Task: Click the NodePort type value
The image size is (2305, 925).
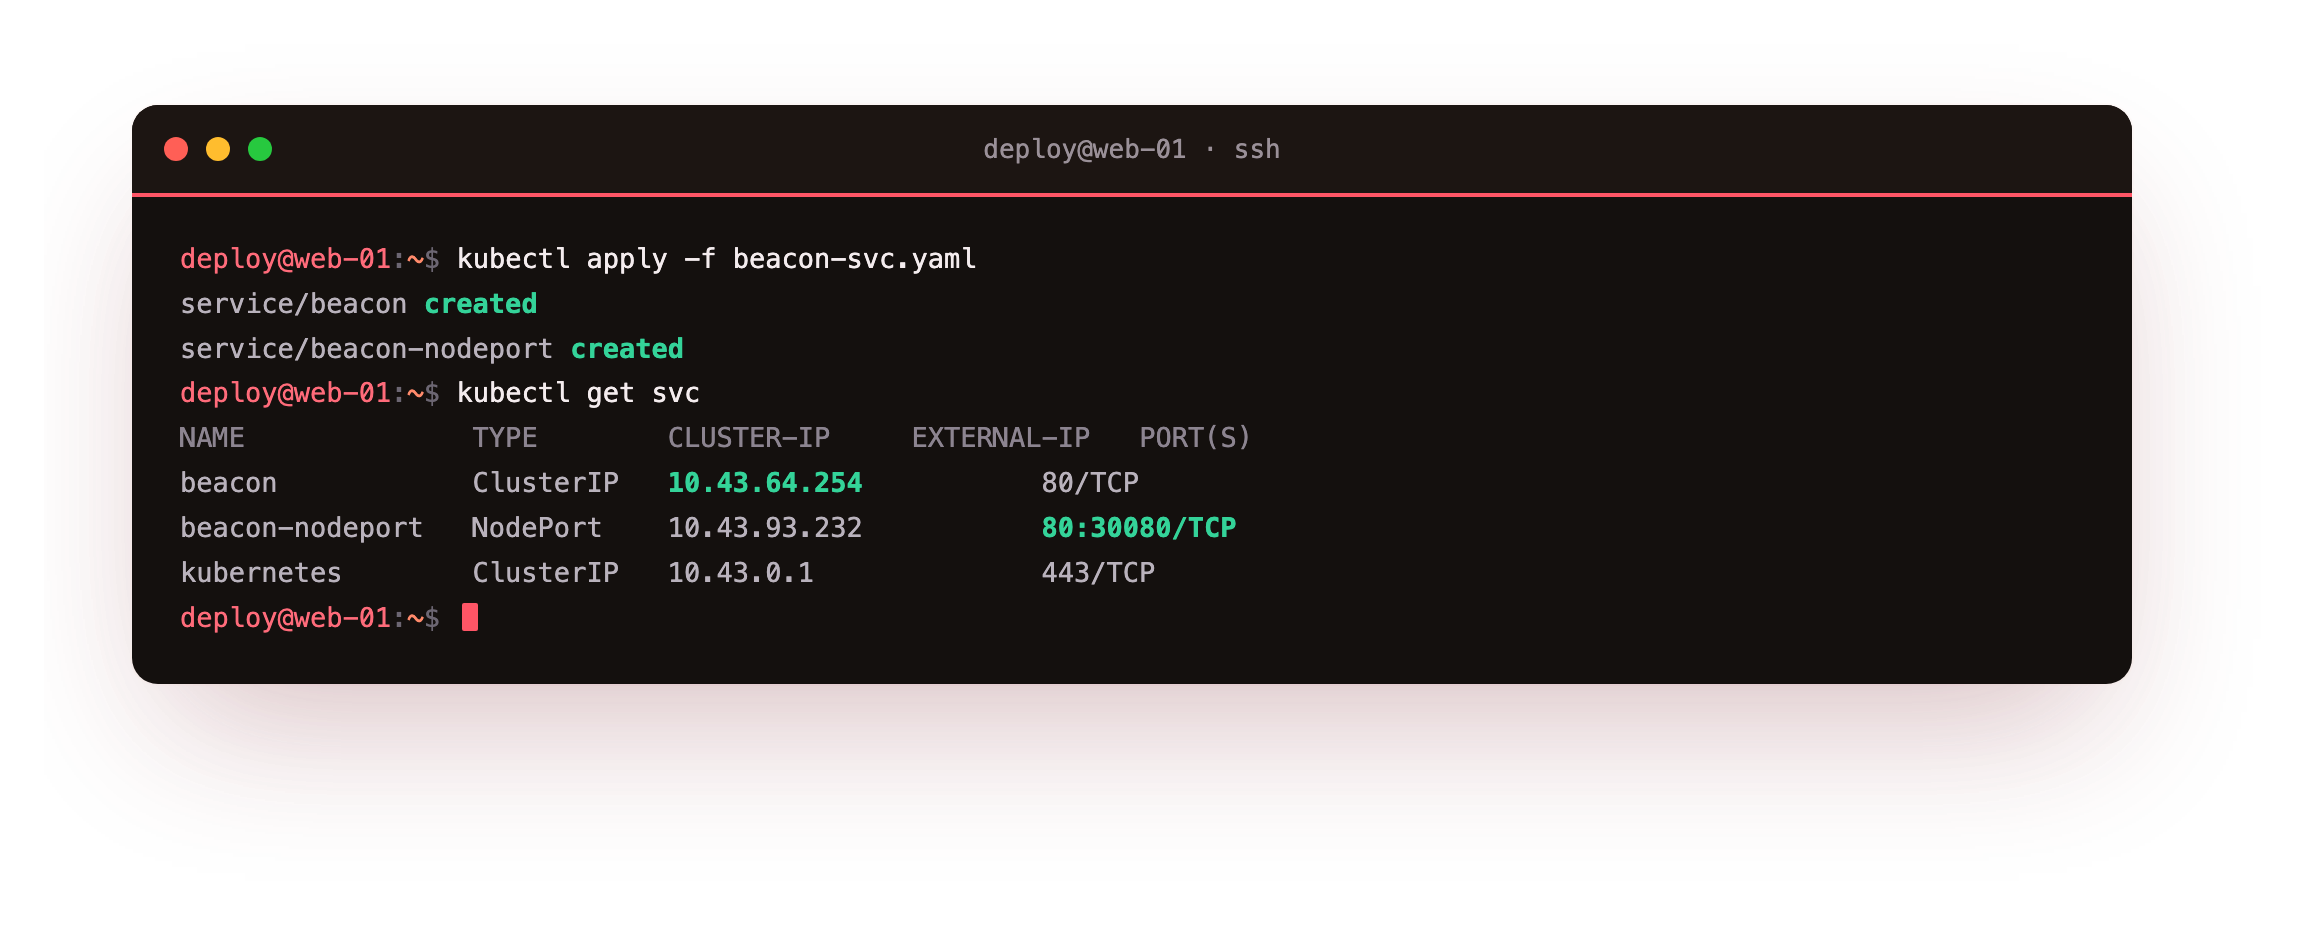Action: click(537, 528)
